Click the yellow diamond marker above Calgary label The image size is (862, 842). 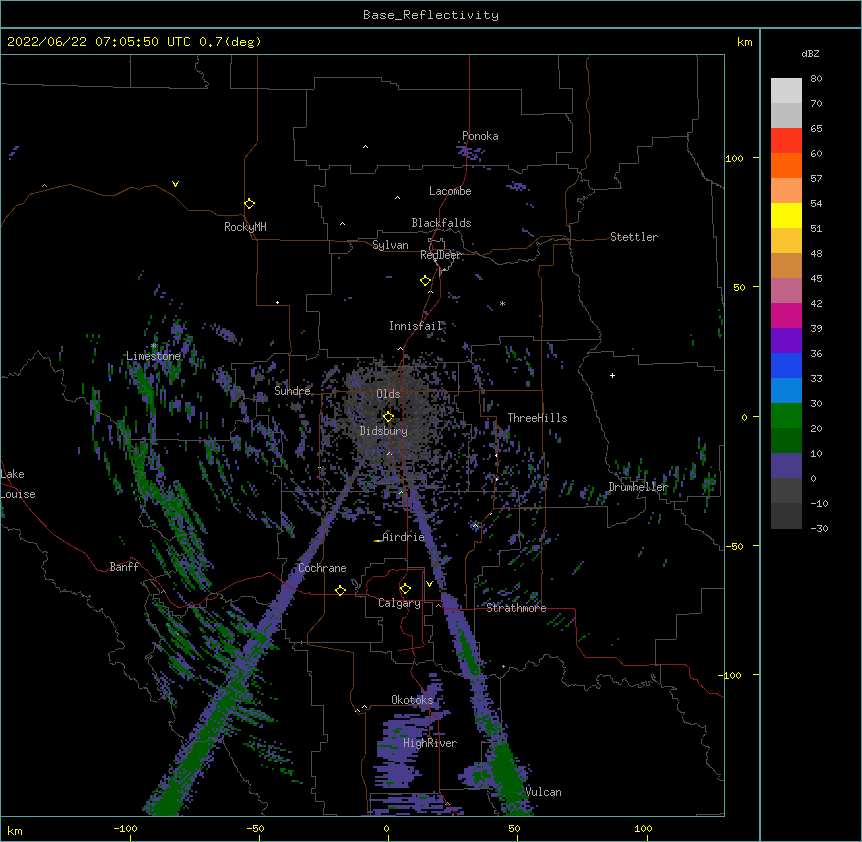click(x=405, y=589)
